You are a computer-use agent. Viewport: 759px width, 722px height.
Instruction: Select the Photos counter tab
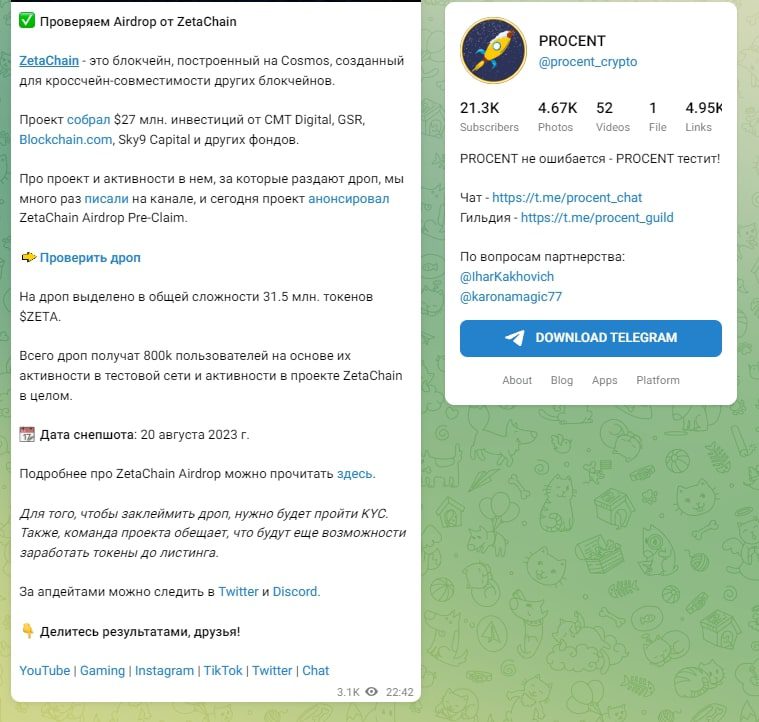pos(556,116)
